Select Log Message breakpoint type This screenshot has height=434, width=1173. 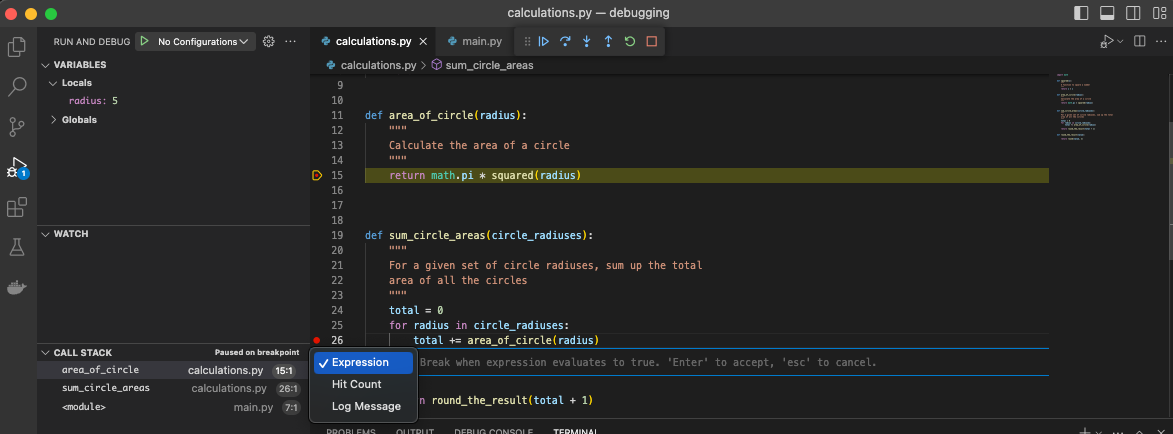point(364,406)
